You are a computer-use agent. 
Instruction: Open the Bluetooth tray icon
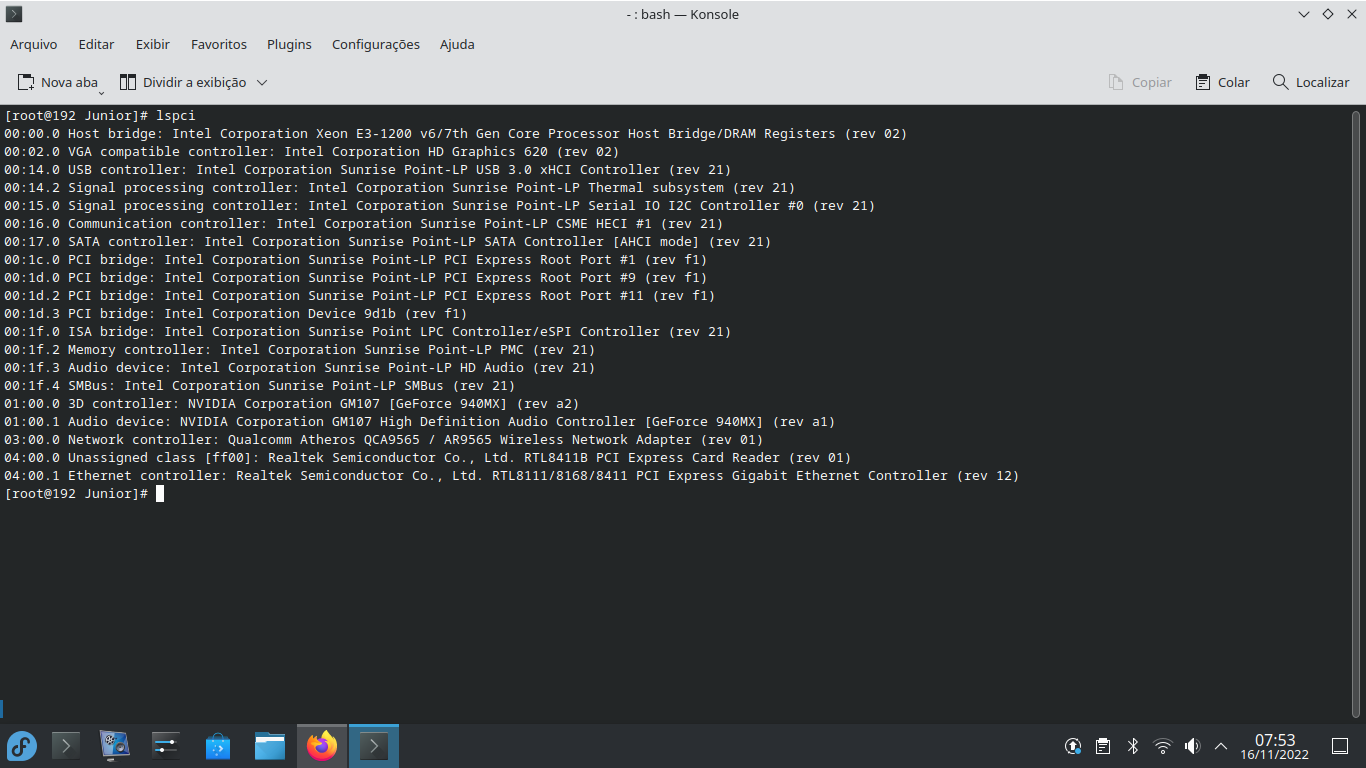[1133, 746]
